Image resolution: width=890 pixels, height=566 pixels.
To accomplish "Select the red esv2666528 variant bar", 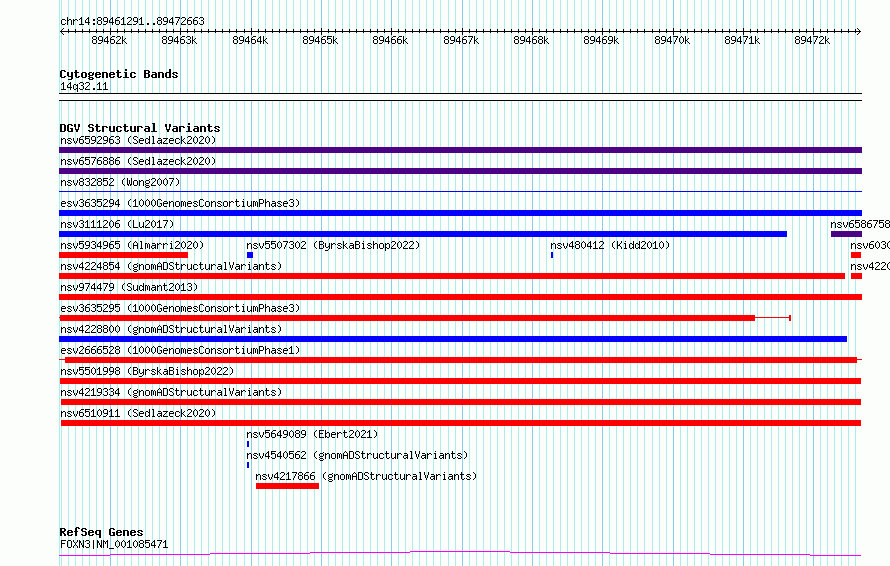I will (461, 360).
